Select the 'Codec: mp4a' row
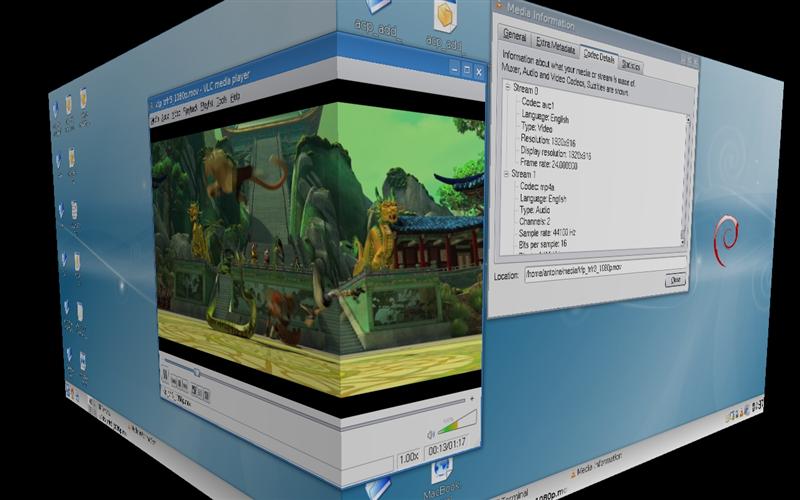The width and height of the screenshot is (800, 500). coord(537,186)
